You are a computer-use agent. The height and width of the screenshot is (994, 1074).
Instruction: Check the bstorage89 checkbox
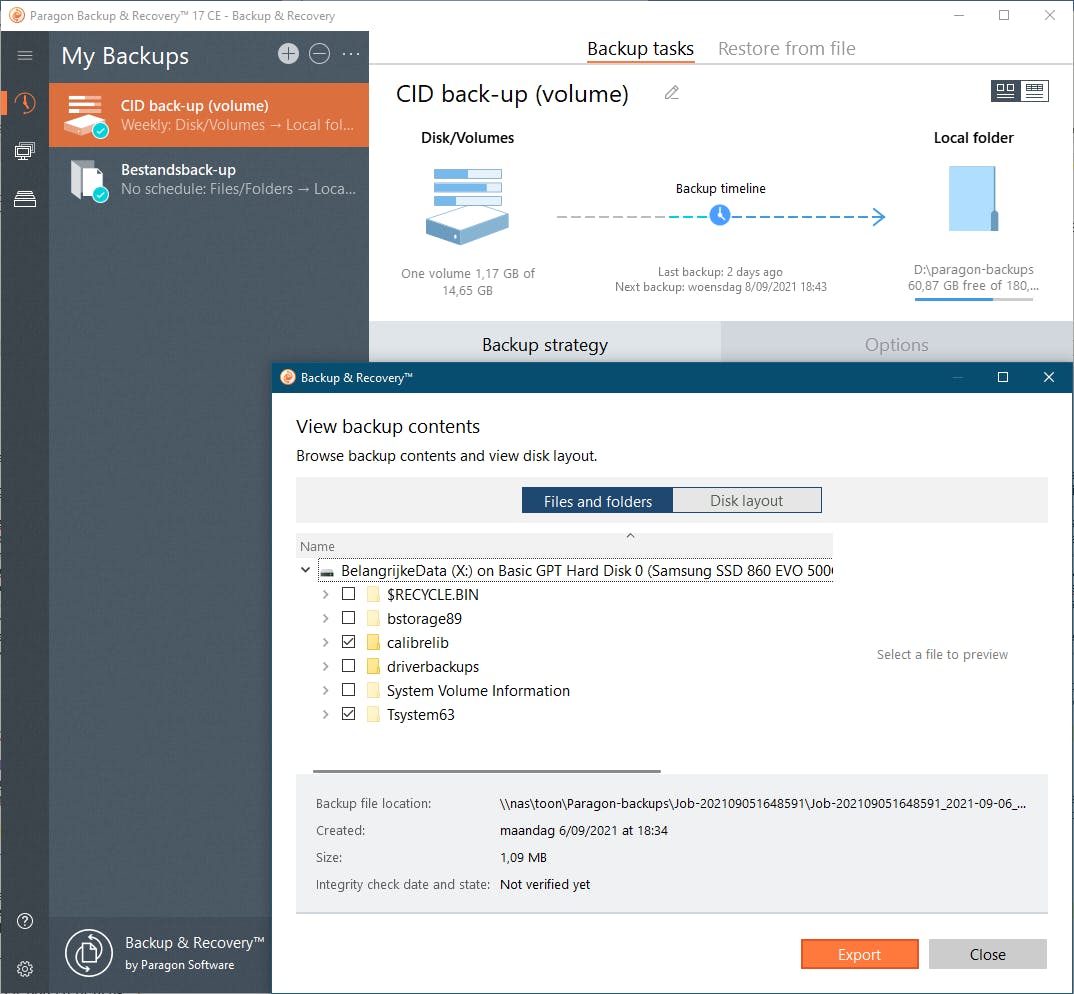coord(349,618)
